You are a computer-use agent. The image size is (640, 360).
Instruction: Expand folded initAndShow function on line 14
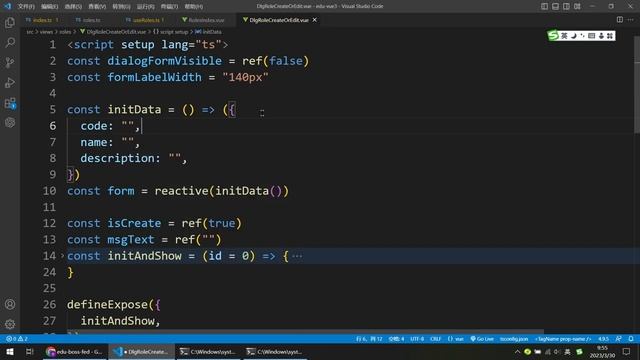pyautogui.click(x=62, y=256)
